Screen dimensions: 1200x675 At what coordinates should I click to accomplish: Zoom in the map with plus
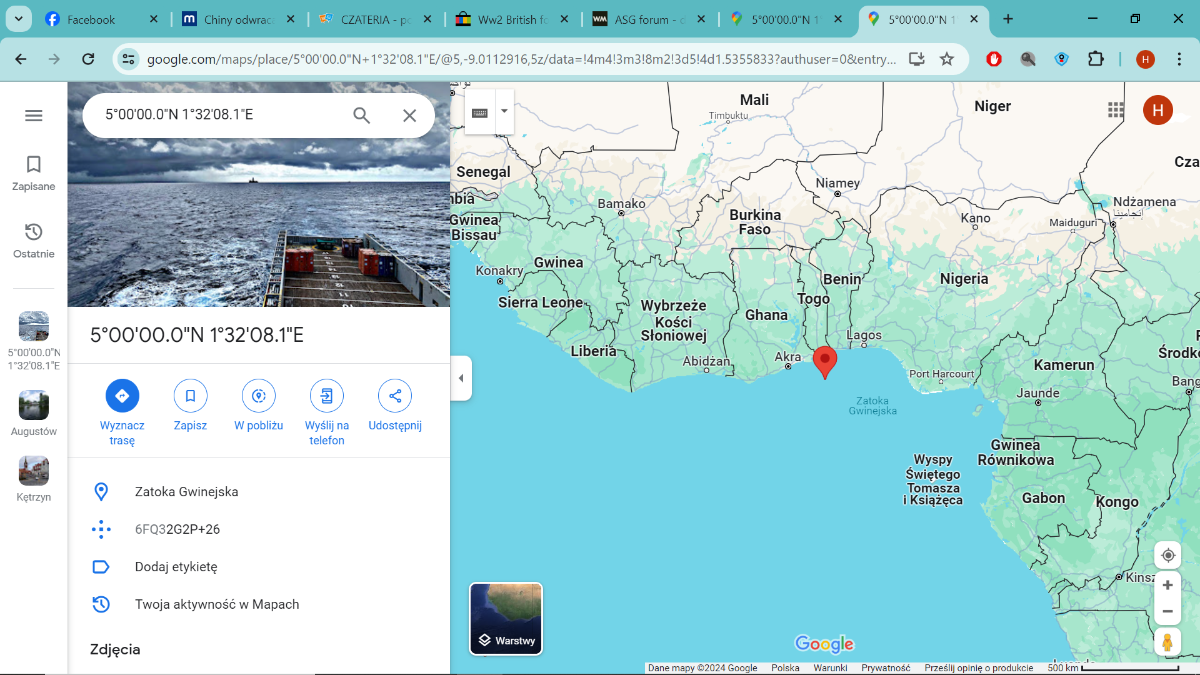click(x=1167, y=585)
